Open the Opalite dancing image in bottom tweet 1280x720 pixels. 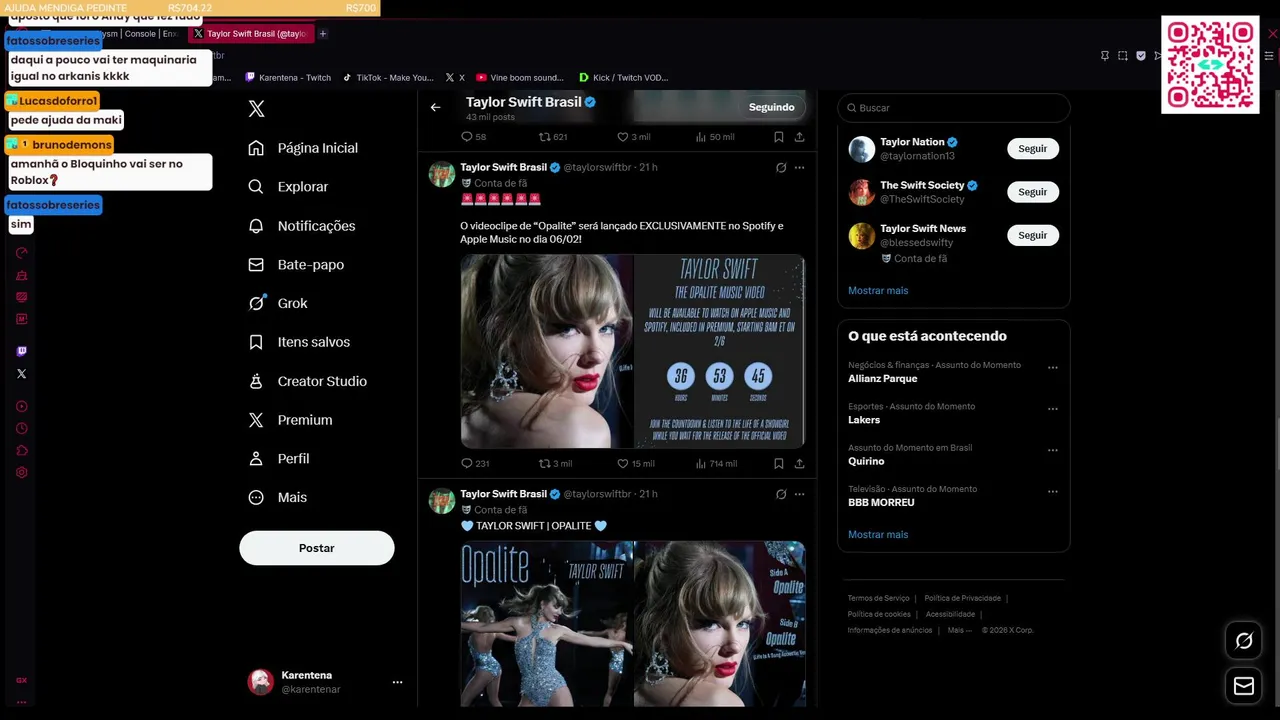click(x=547, y=624)
